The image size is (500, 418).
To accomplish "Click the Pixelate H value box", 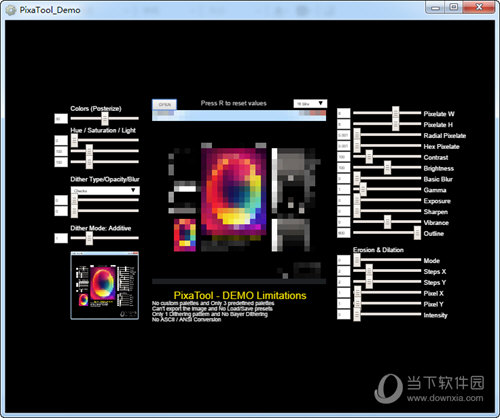I will point(344,124).
